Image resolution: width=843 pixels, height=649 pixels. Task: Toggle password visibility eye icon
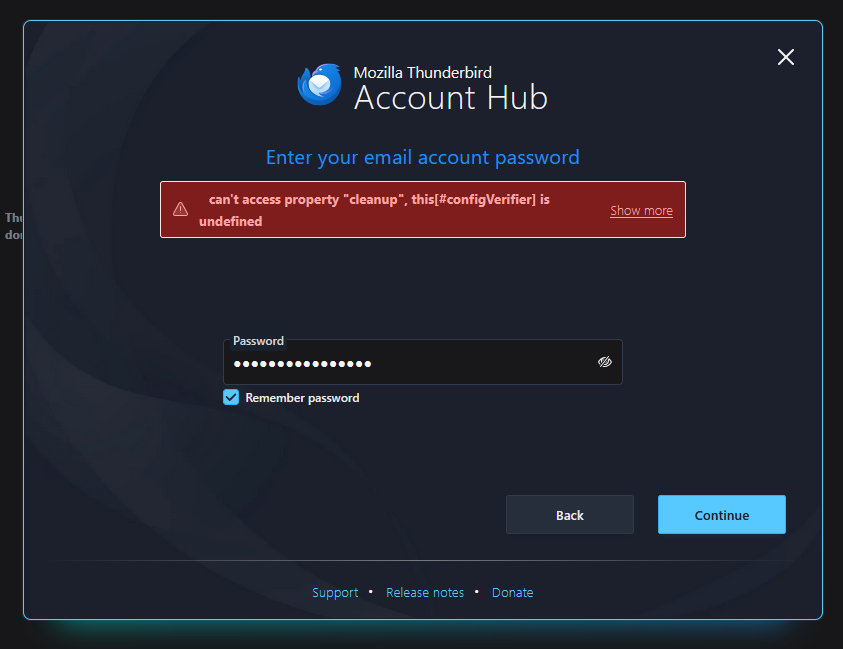tap(605, 362)
